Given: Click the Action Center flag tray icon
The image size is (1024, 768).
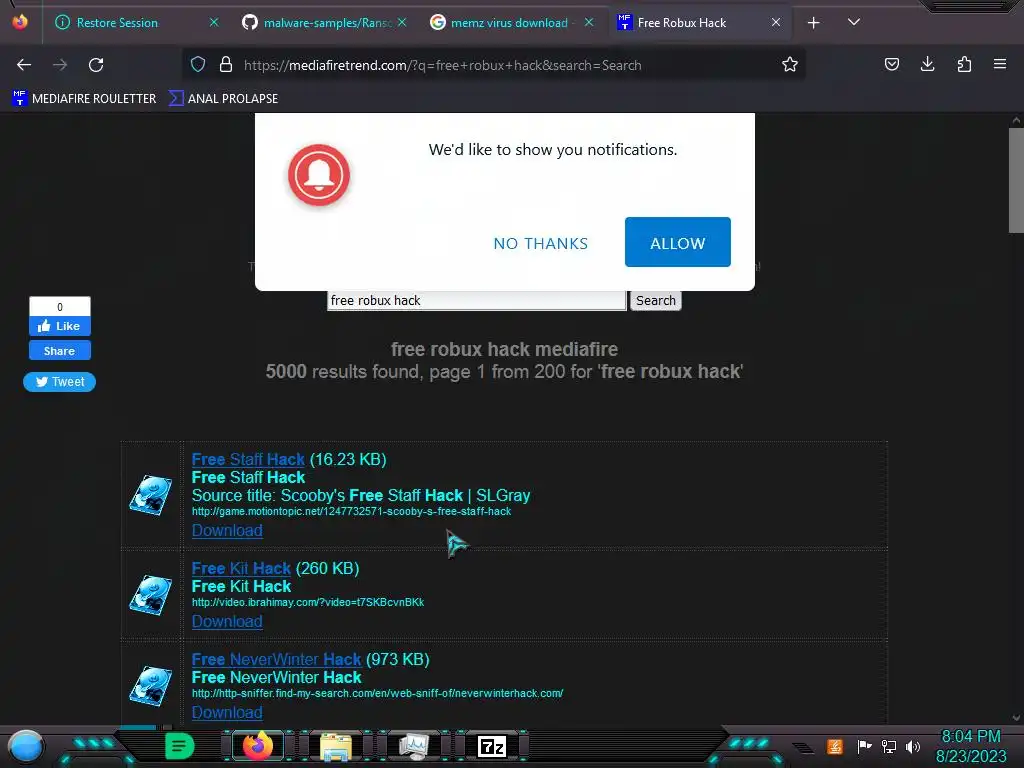Looking at the screenshot, I should [x=864, y=746].
